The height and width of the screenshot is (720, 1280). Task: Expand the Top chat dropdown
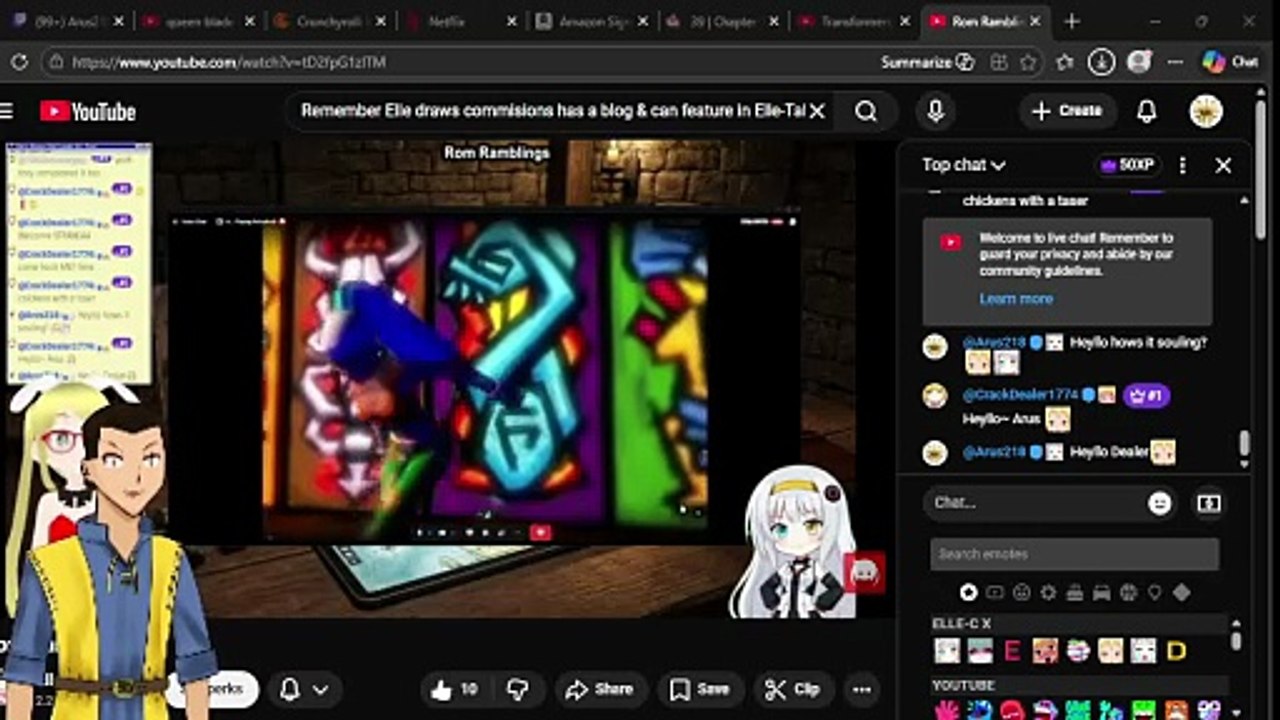point(964,165)
